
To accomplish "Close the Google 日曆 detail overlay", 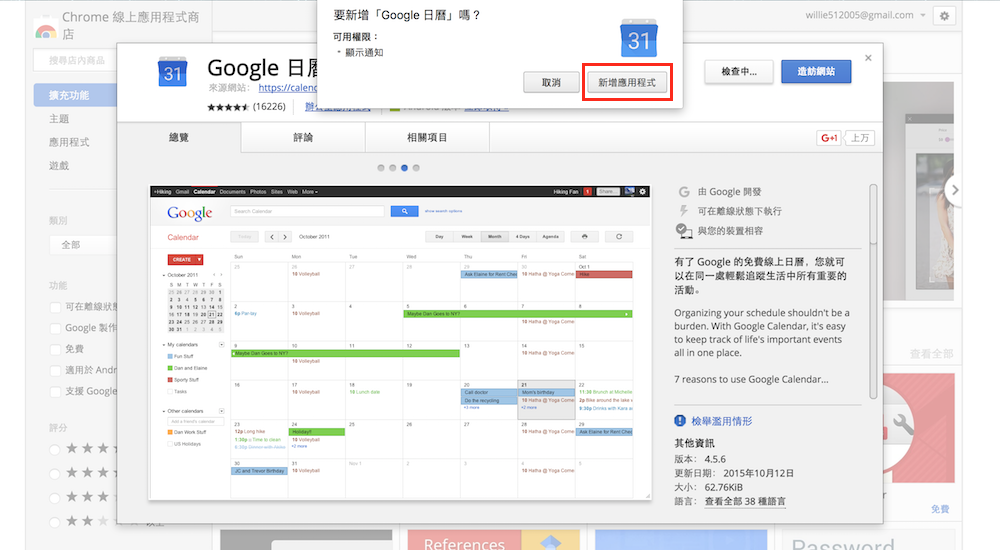I will (868, 59).
